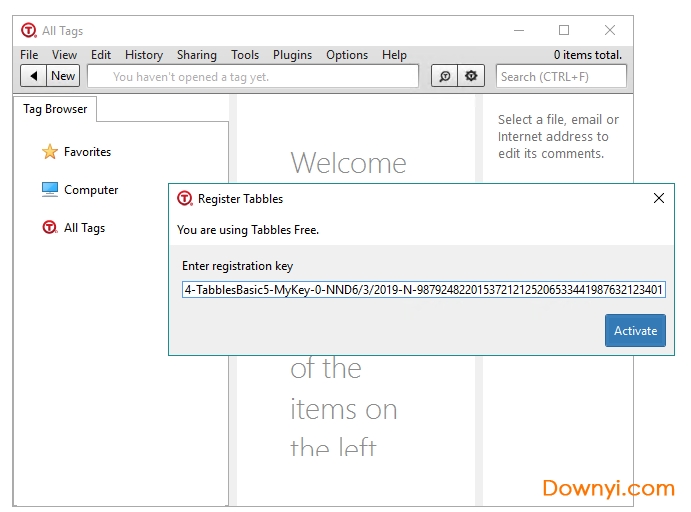Close the Register Tabbles dialog
The width and height of the screenshot is (691, 512).
click(658, 199)
